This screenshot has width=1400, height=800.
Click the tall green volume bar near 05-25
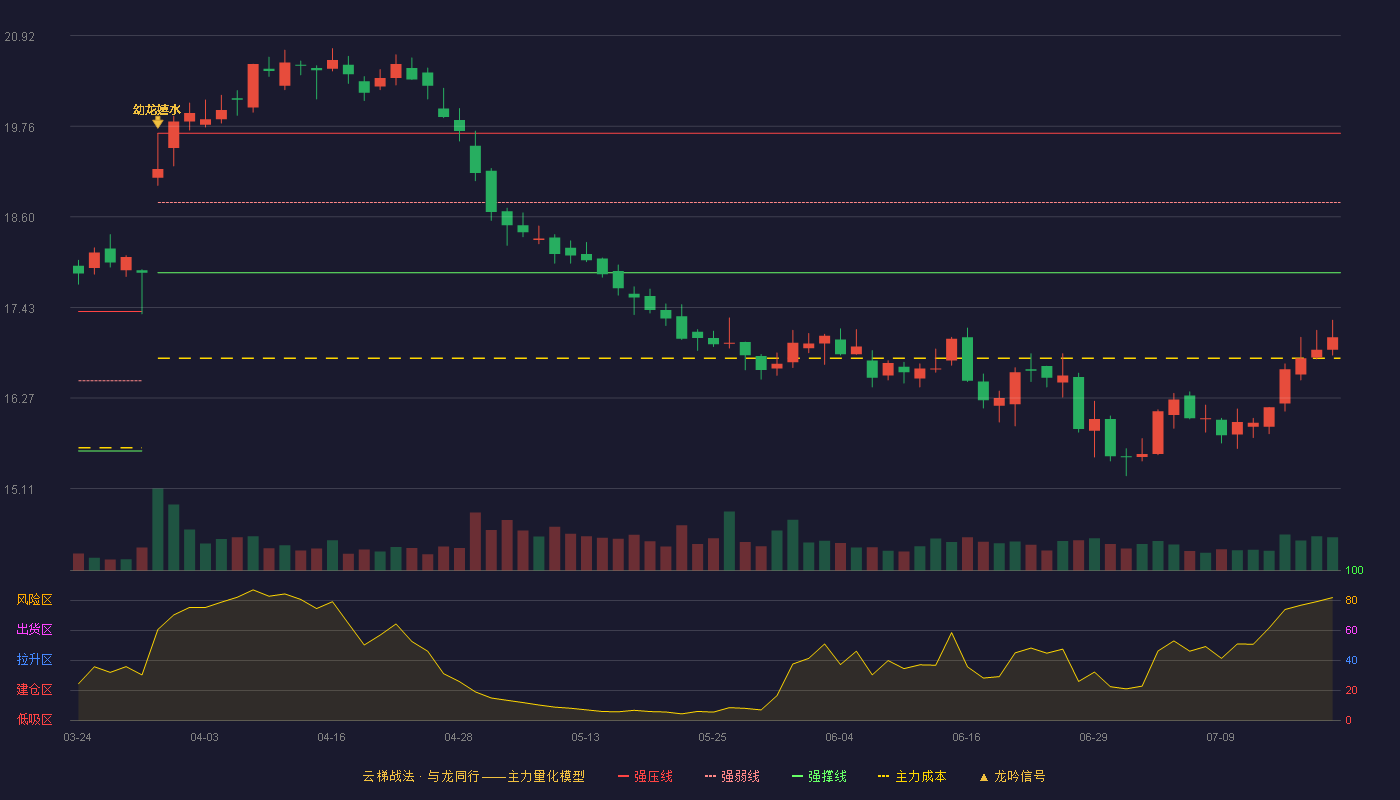tap(730, 541)
